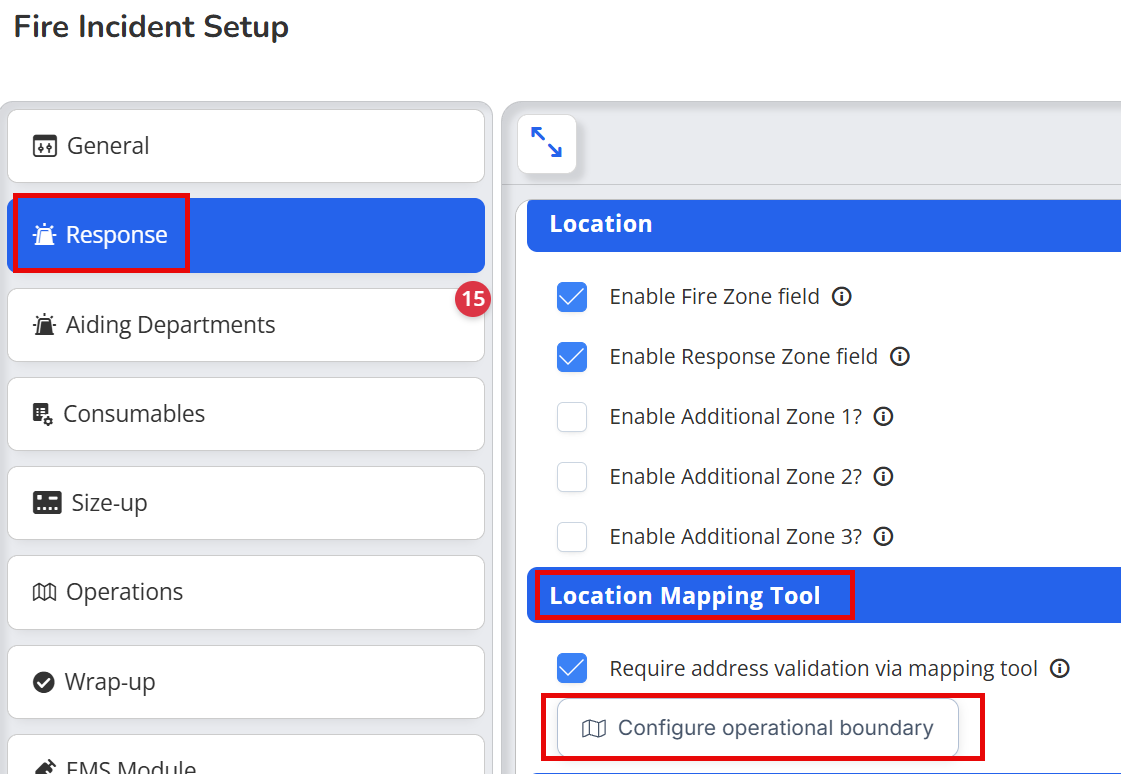The width and height of the screenshot is (1121, 774).
Task: Switch to the Size-up tab
Action: click(246, 503)
